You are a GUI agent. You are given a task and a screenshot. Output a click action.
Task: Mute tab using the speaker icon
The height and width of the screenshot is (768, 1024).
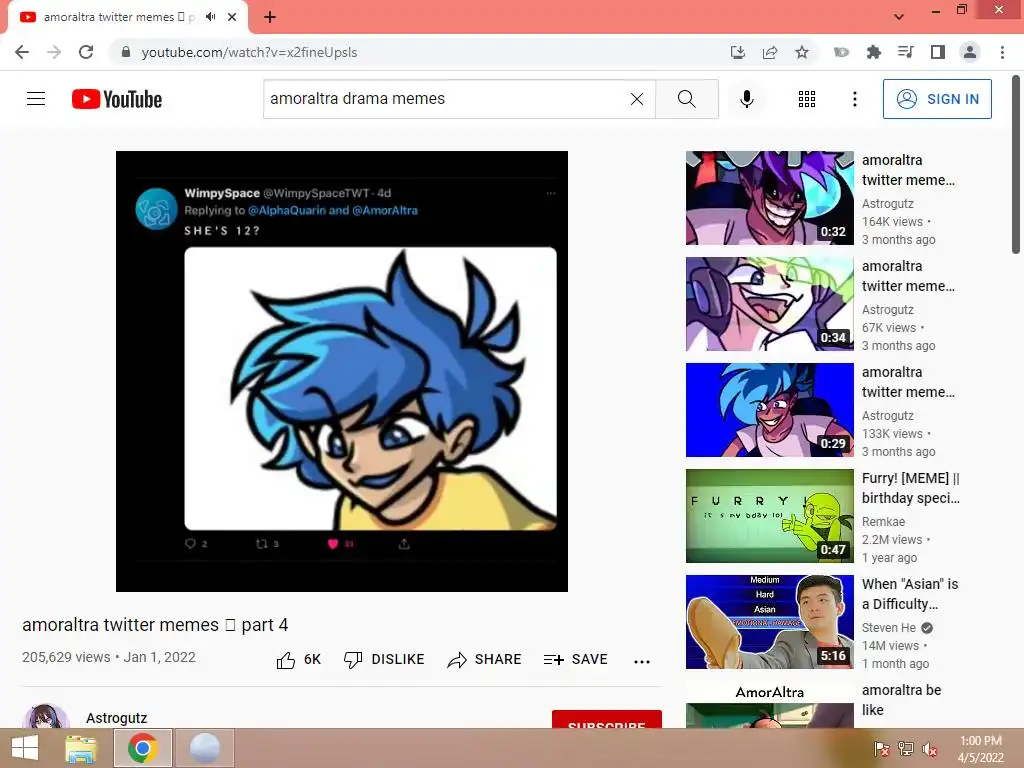211,17
